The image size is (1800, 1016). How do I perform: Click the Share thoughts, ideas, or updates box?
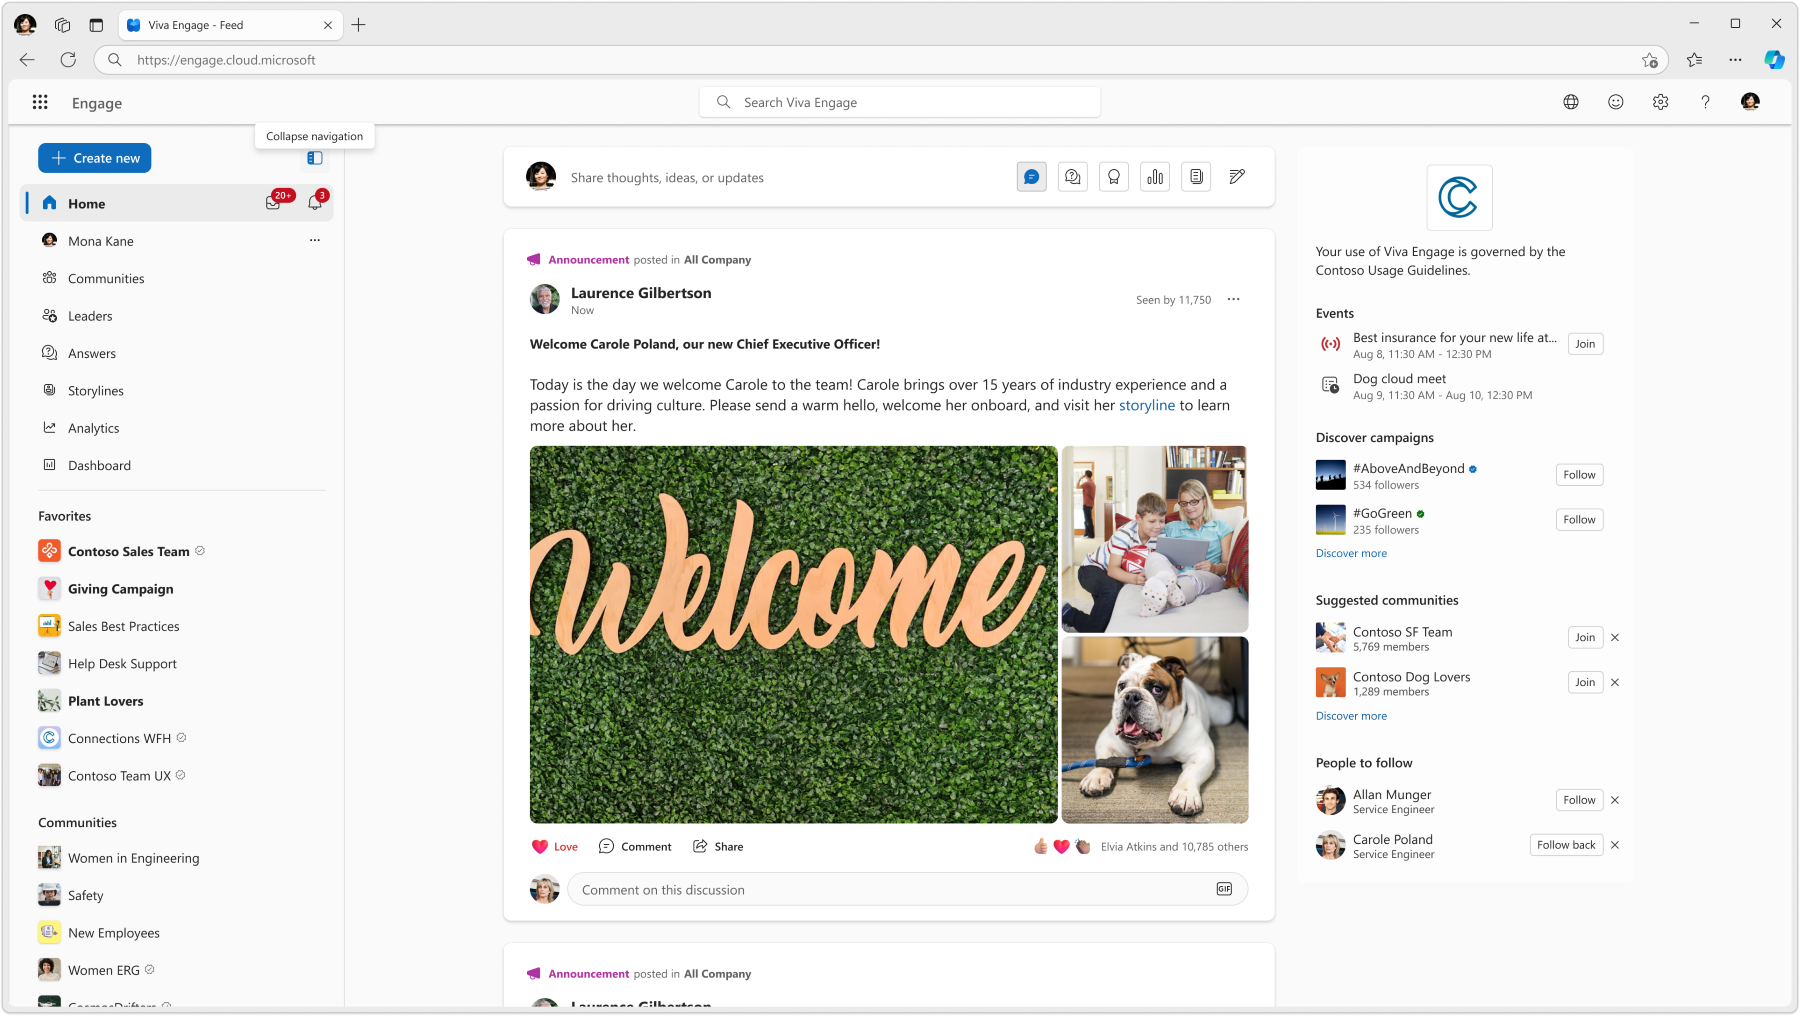(x=667, y=178)
